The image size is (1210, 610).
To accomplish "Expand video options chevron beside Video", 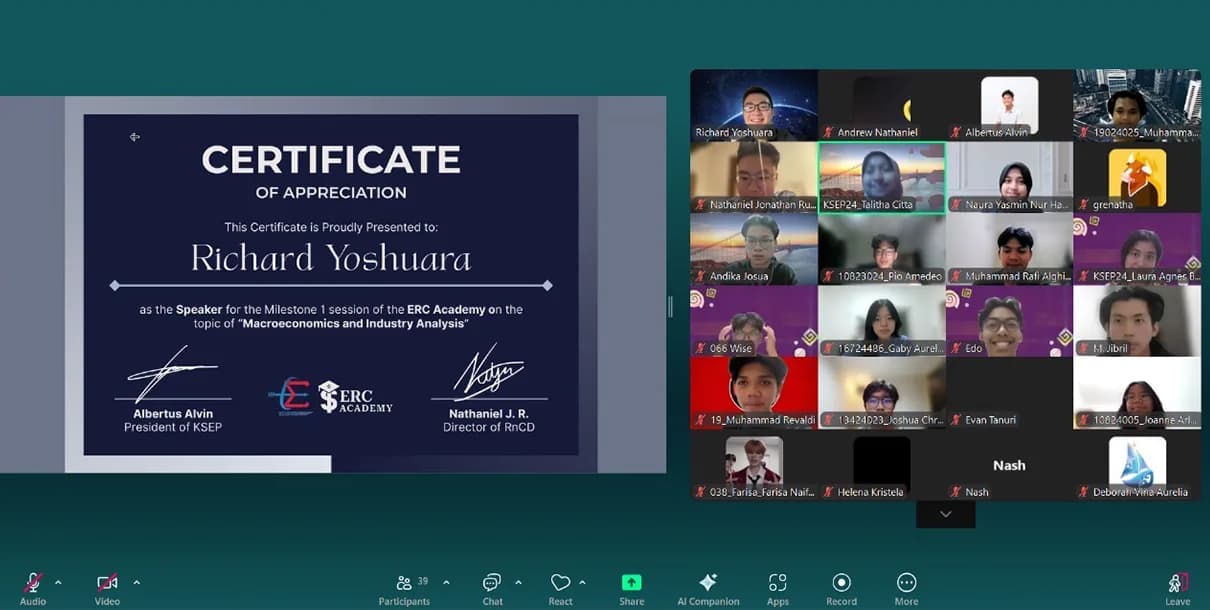I will (136, 582).
